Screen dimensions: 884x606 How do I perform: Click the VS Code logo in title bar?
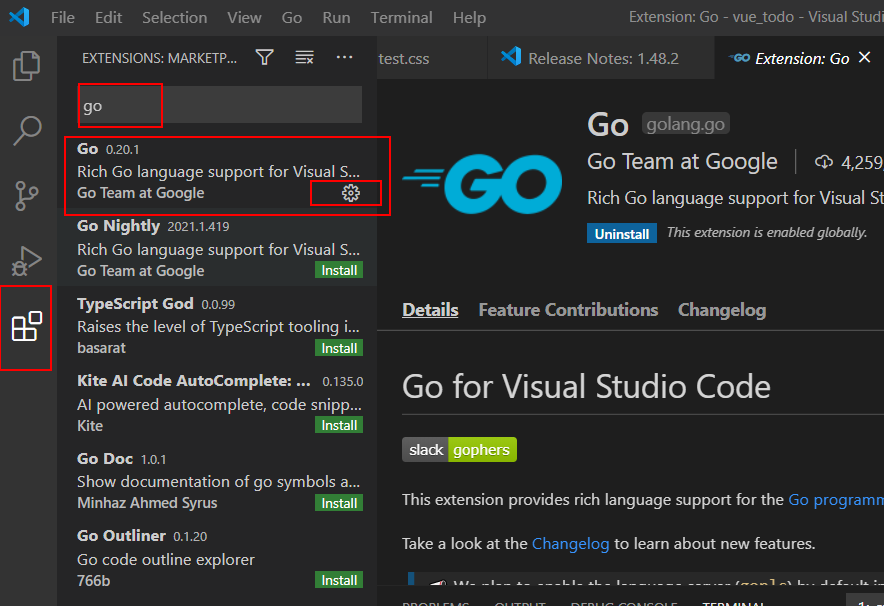click(19, 17)
